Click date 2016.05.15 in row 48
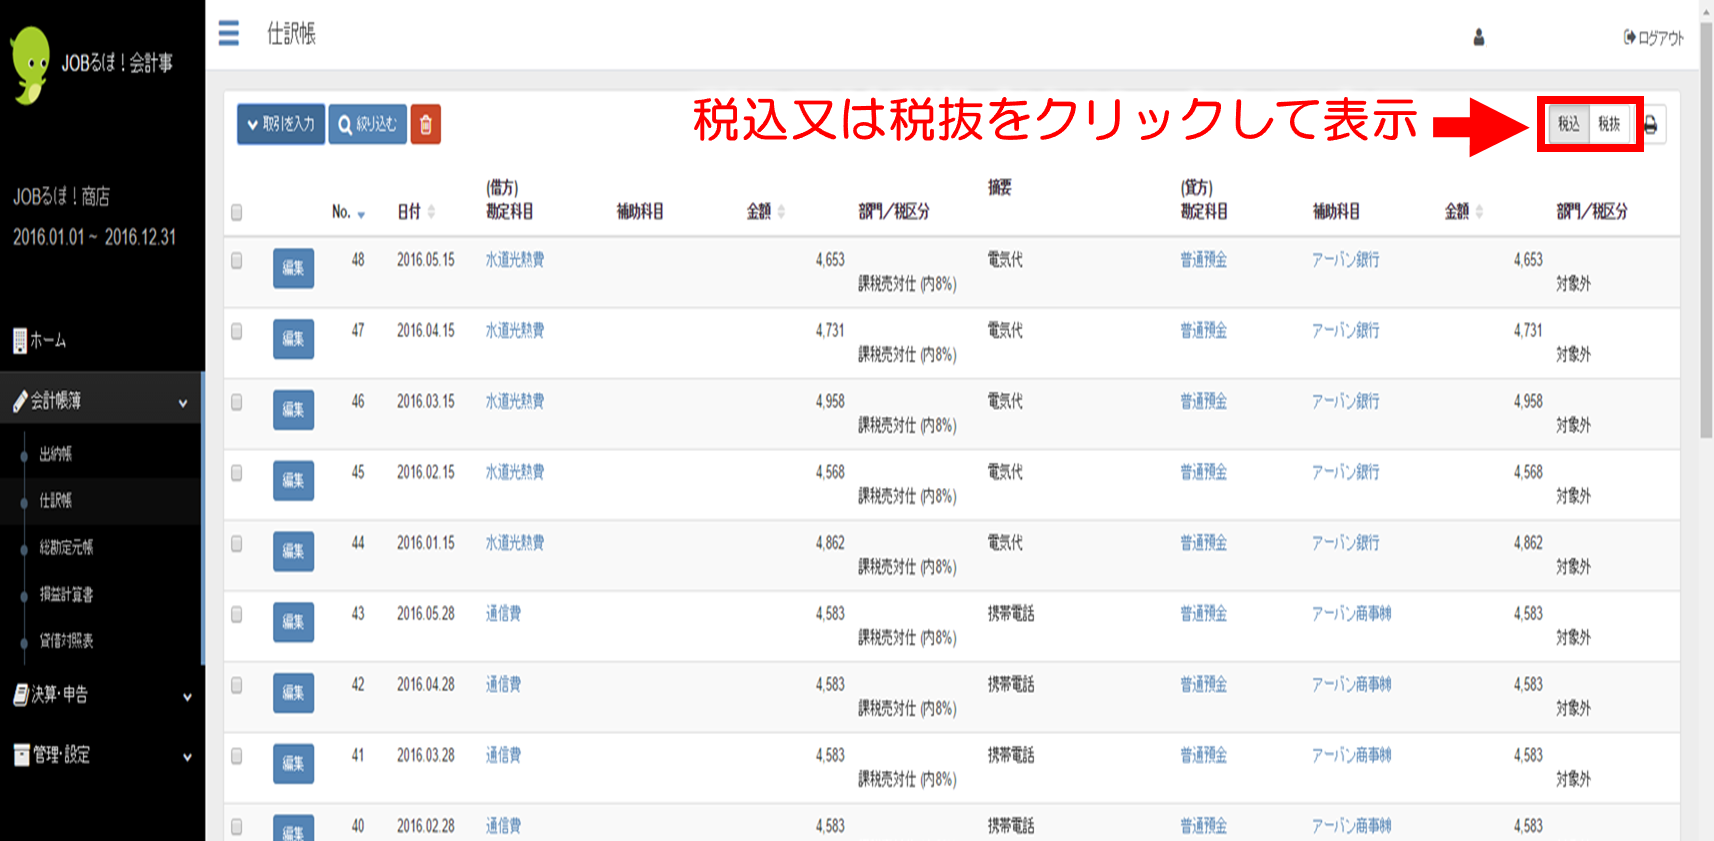1714x841 pixels. [x=425, y=260]
